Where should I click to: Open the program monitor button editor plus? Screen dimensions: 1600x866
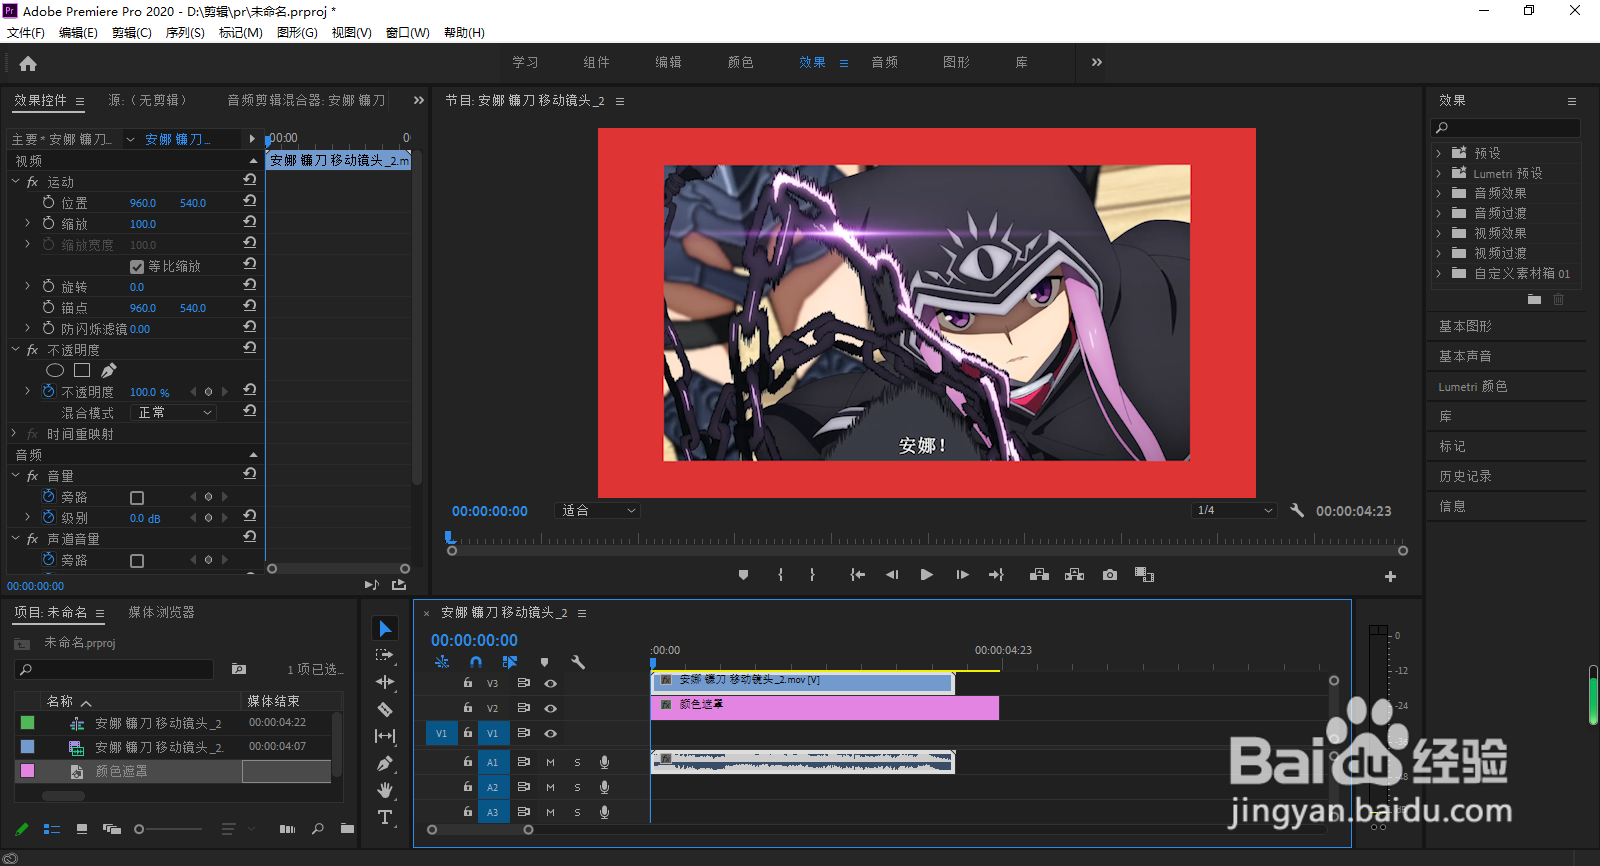point(1390,576)
